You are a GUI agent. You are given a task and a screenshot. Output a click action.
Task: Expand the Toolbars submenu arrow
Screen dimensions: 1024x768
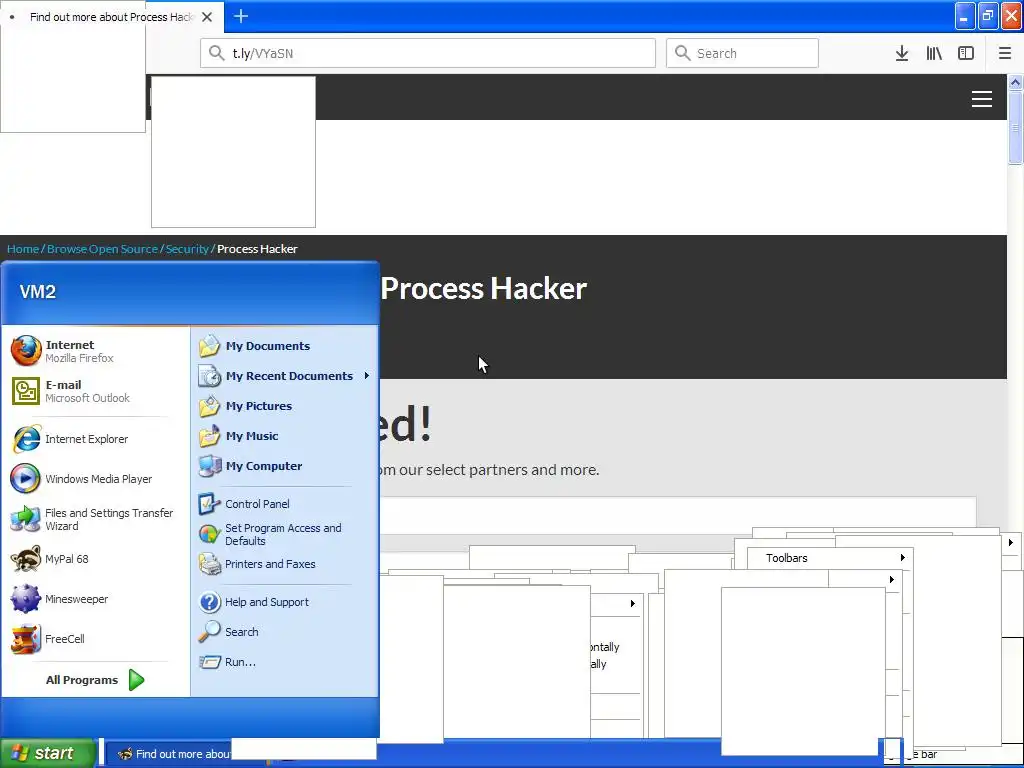pyautogui.click(x=903, y=558)
